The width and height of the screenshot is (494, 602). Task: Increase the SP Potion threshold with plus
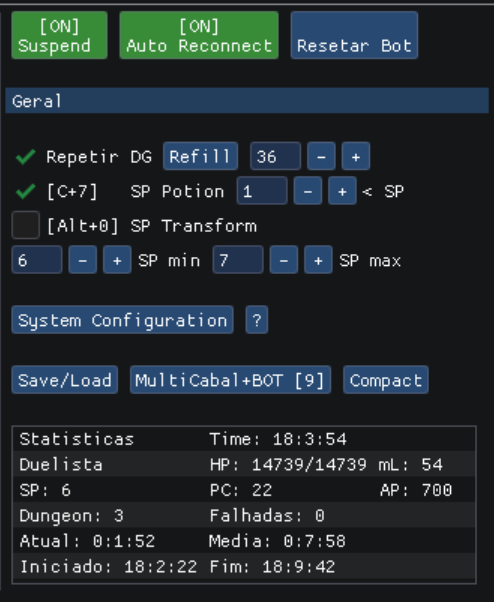coord(342,191)
